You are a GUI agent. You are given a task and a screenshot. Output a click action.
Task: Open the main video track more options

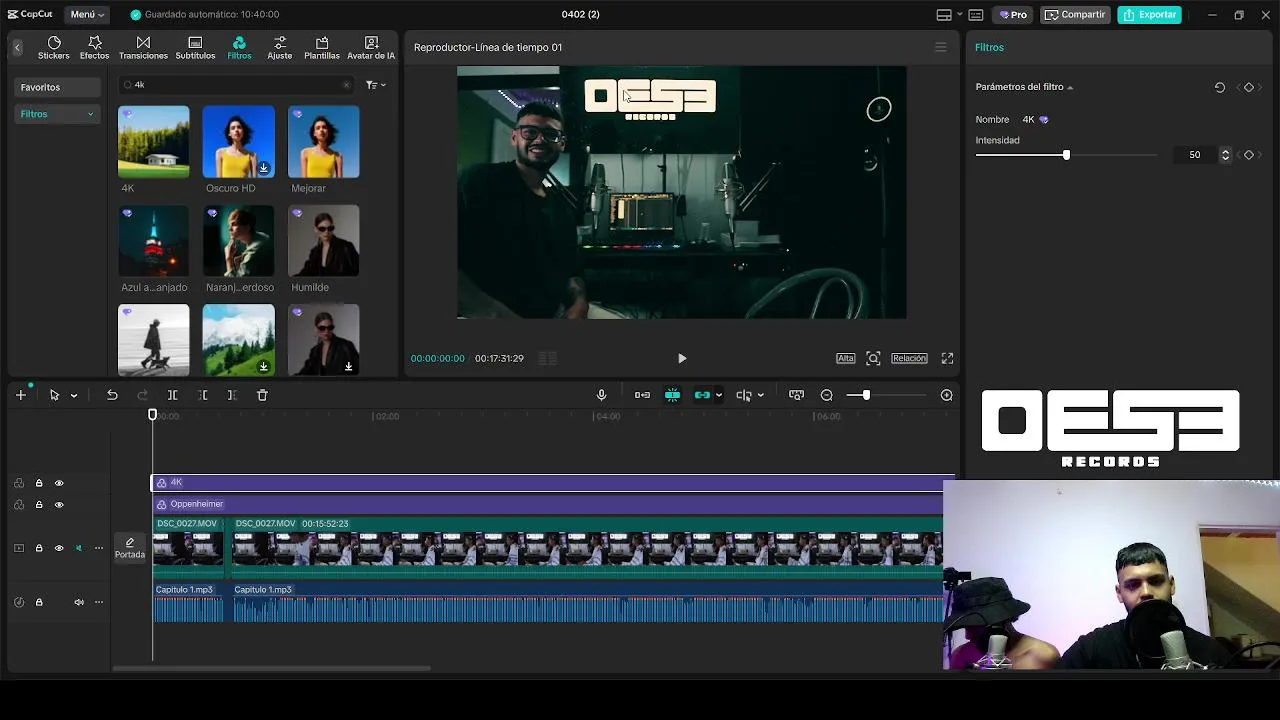pos(99,548)
